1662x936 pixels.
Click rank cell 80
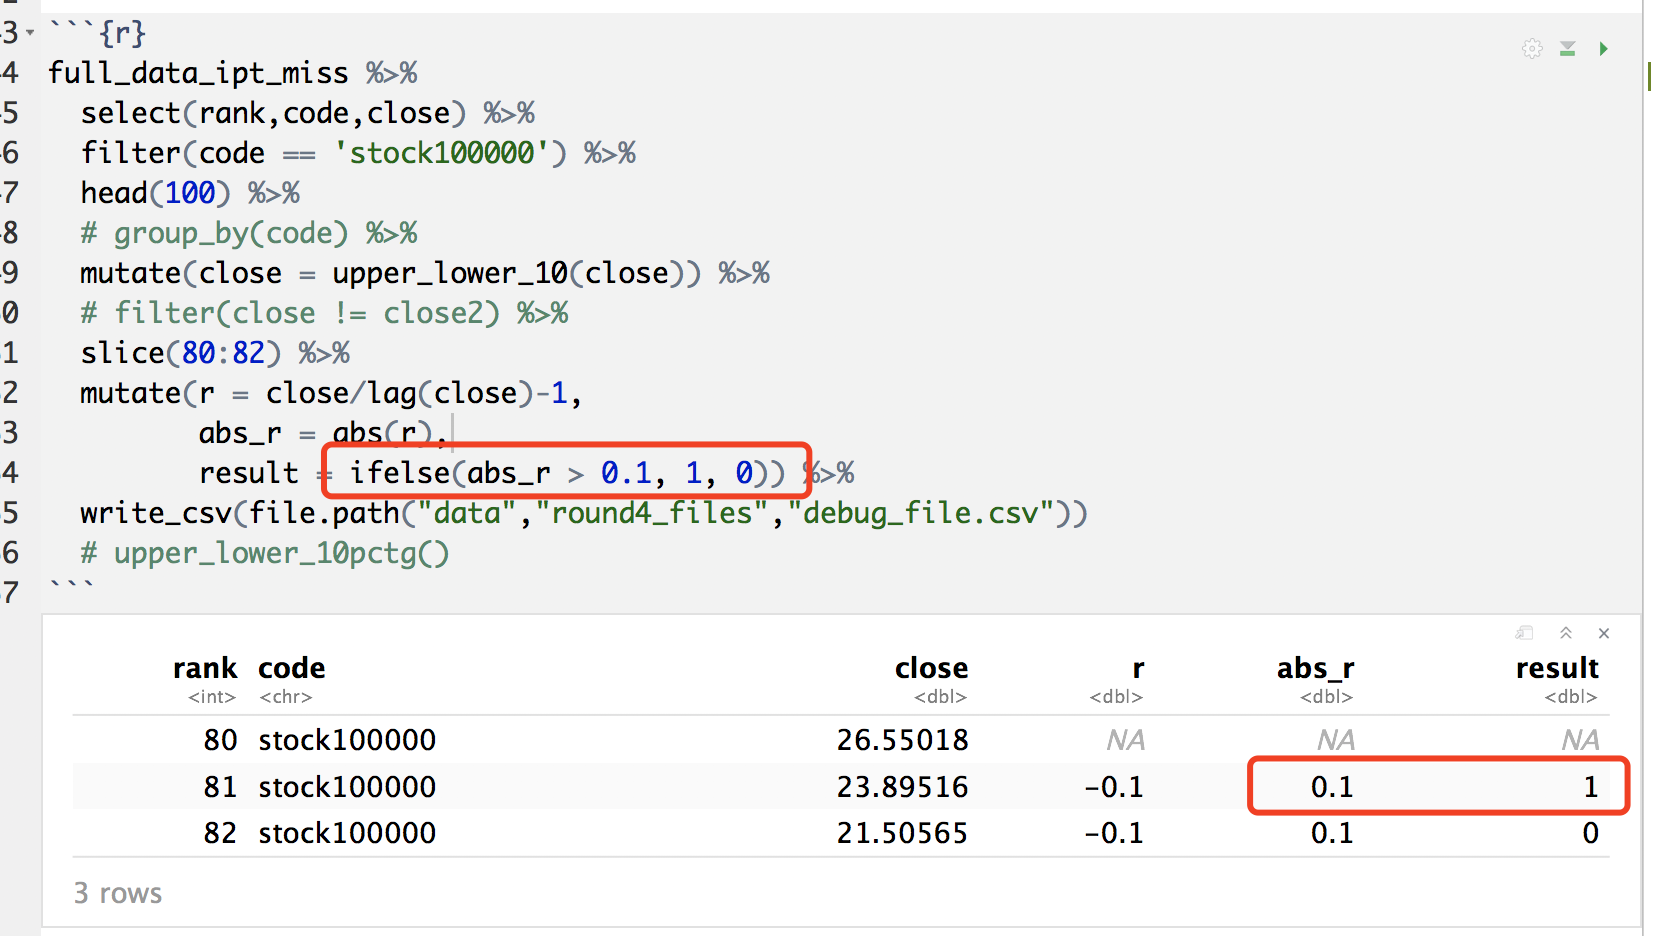220,740
